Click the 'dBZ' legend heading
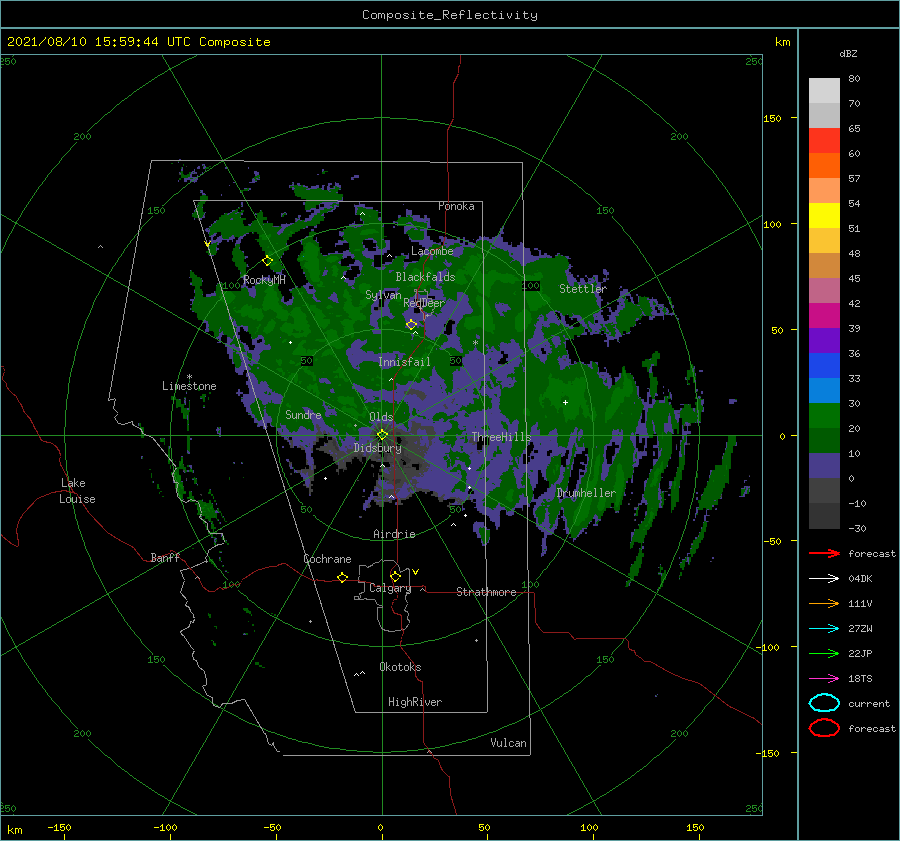The height and width of the screenshot is (841, 900). [x=848, y=53]
